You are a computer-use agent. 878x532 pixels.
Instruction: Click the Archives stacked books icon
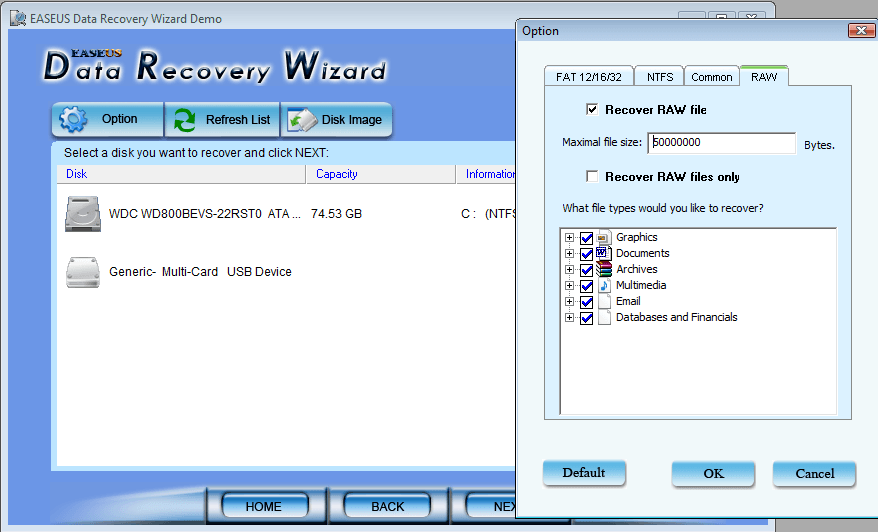click(x=604, y=269)
